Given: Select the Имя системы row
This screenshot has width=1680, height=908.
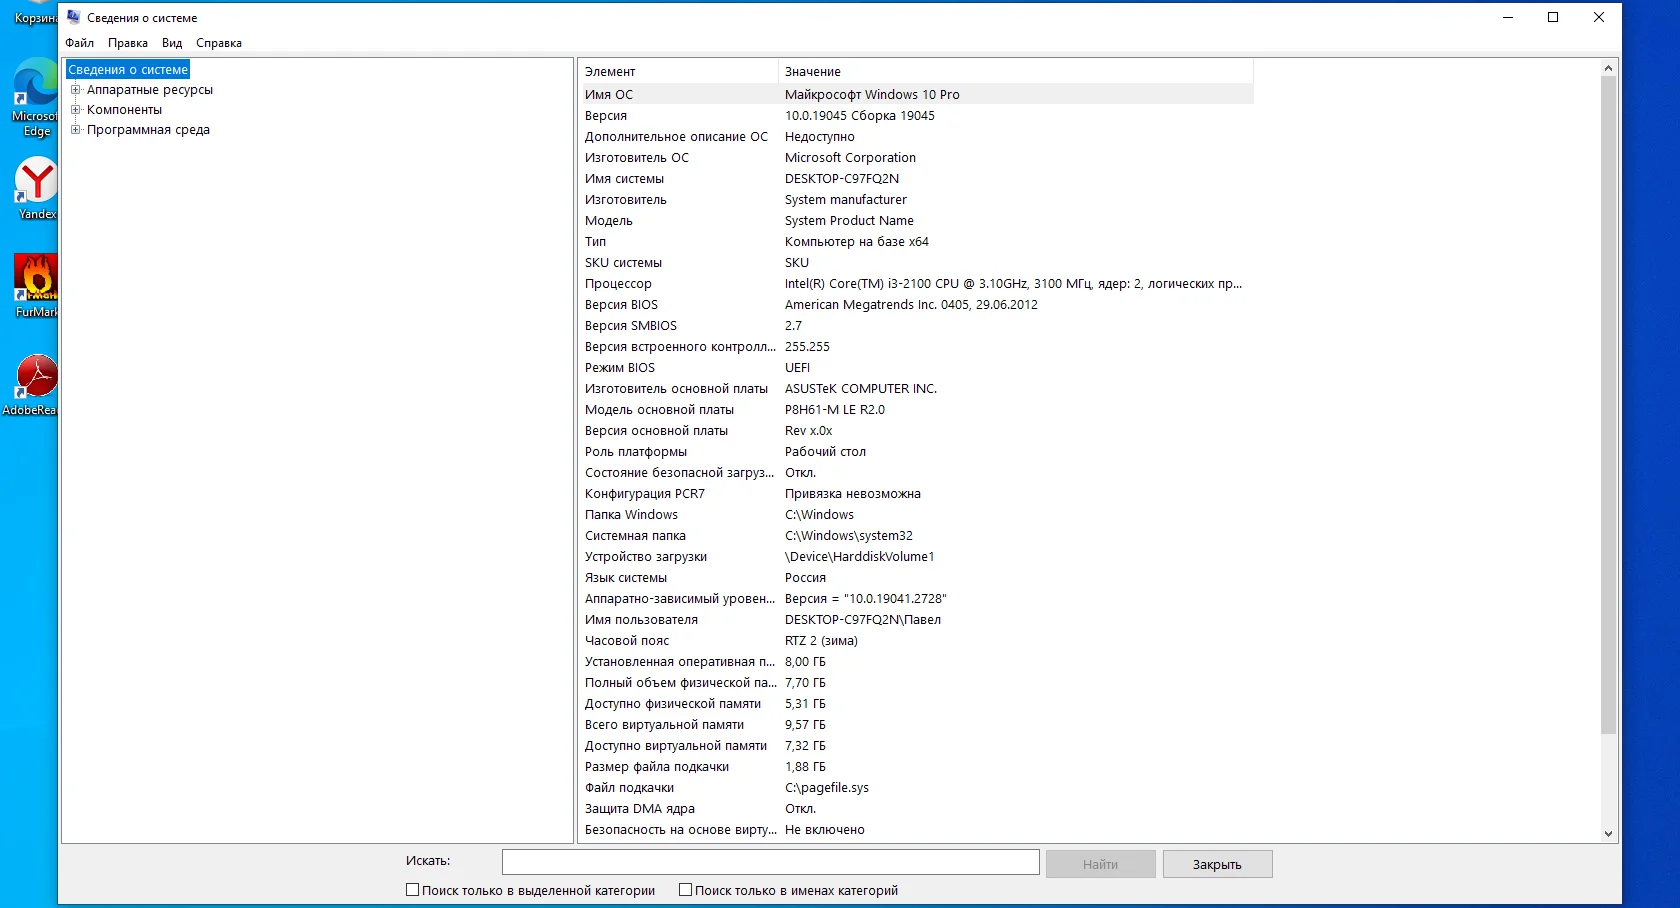Looking at the screenshot, I should (916, 179).
